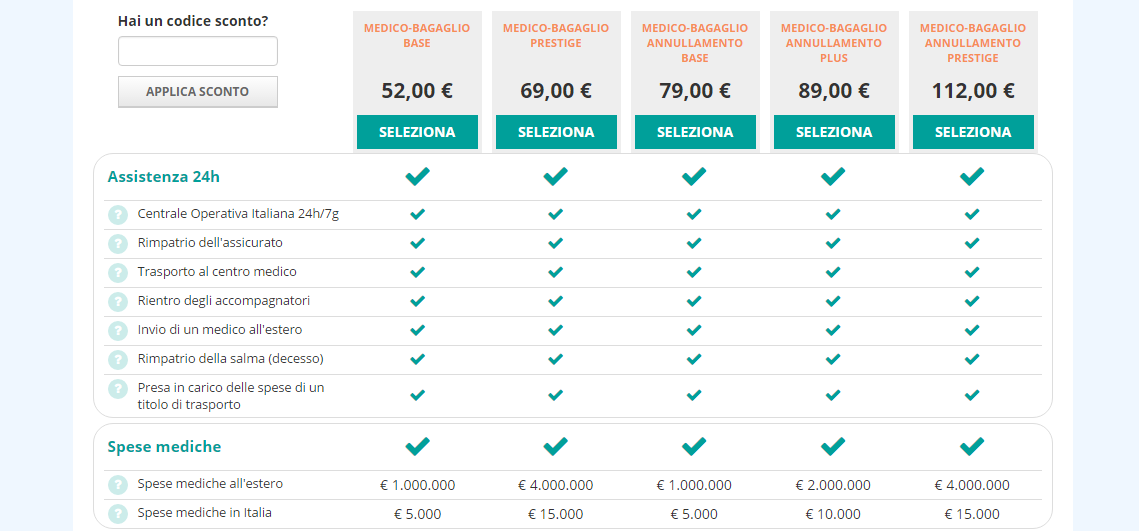Click help icon for Rimpatrio della salma
This screenshot has height=531, width=1139.
118,360
